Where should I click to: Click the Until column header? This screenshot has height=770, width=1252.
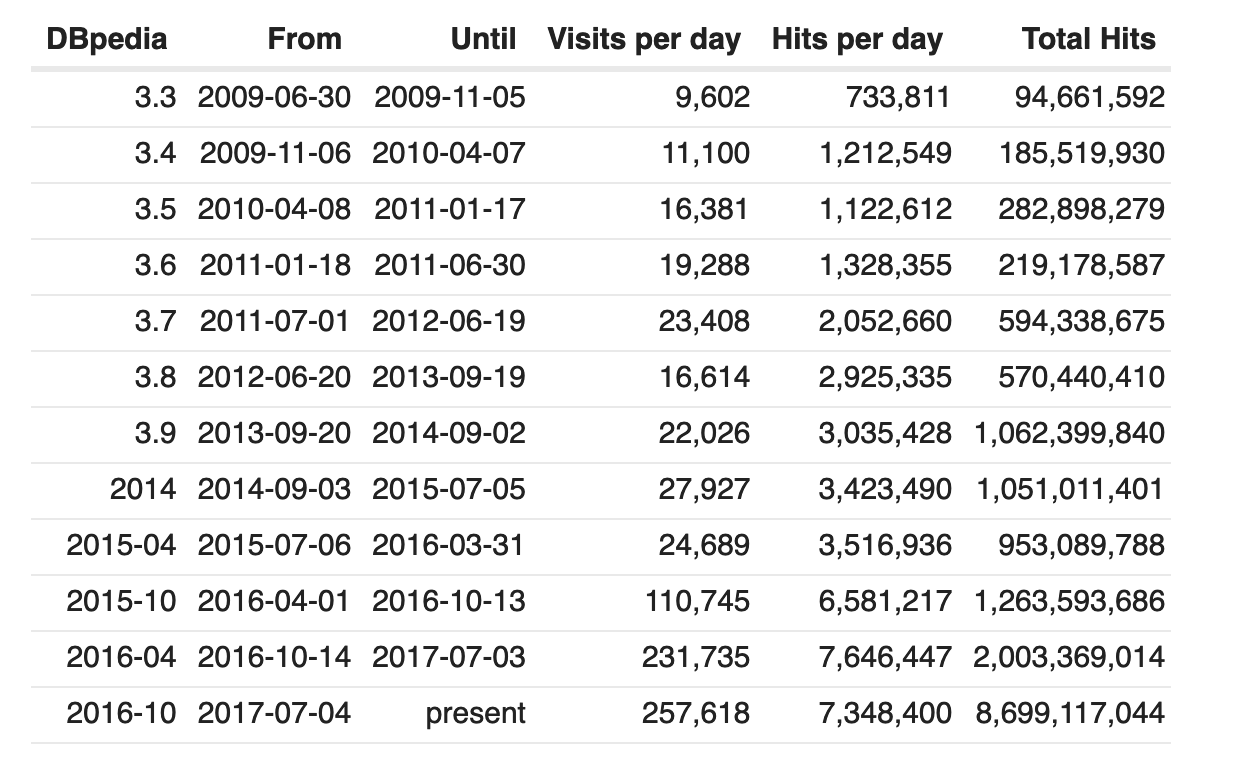(483, 39)
